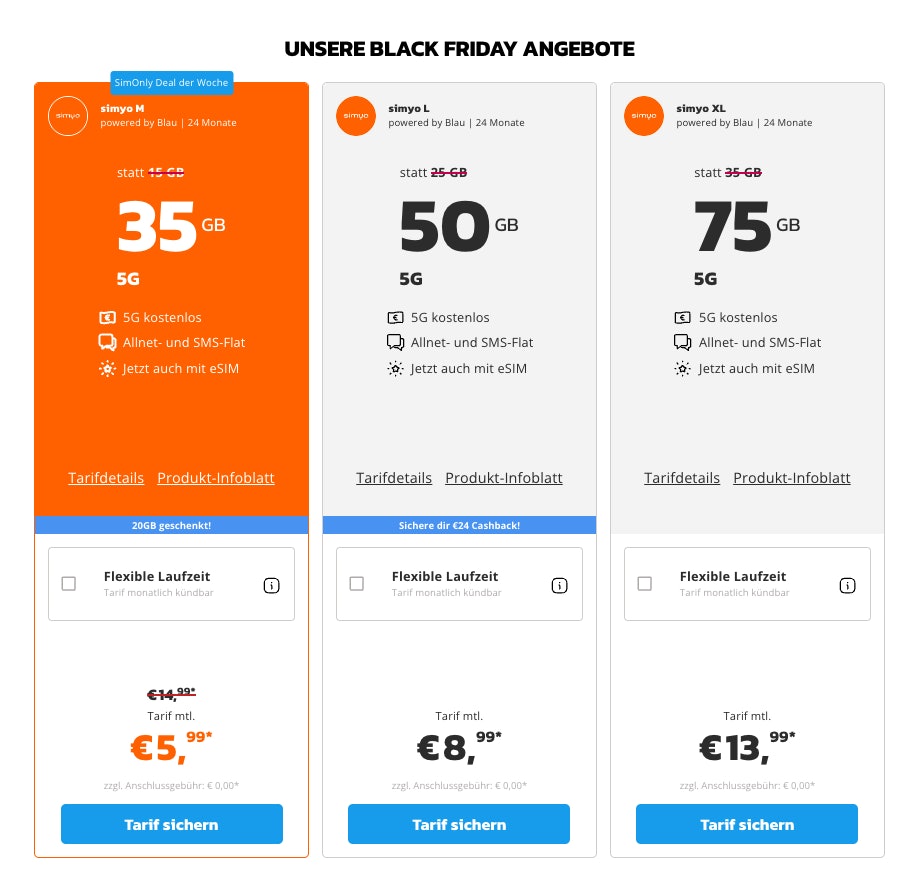
Task: Click the eSIM icon in simyo L
Action: (395, 369)
